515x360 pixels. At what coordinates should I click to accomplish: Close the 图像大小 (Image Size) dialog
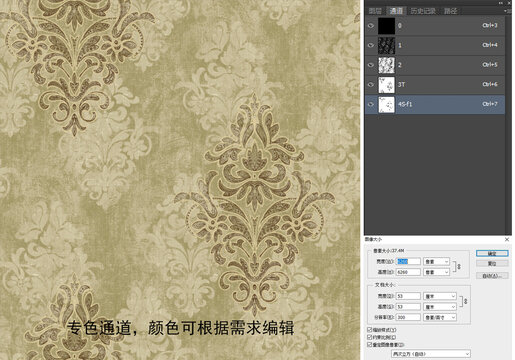tap(507, 239)
